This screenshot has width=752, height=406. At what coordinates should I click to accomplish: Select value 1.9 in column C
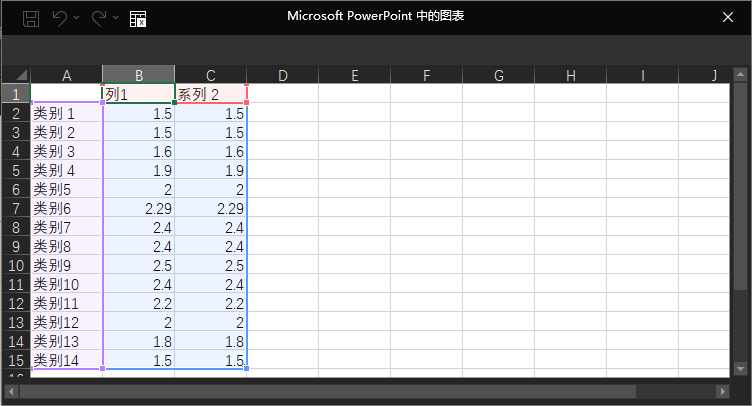pos(211,170)
